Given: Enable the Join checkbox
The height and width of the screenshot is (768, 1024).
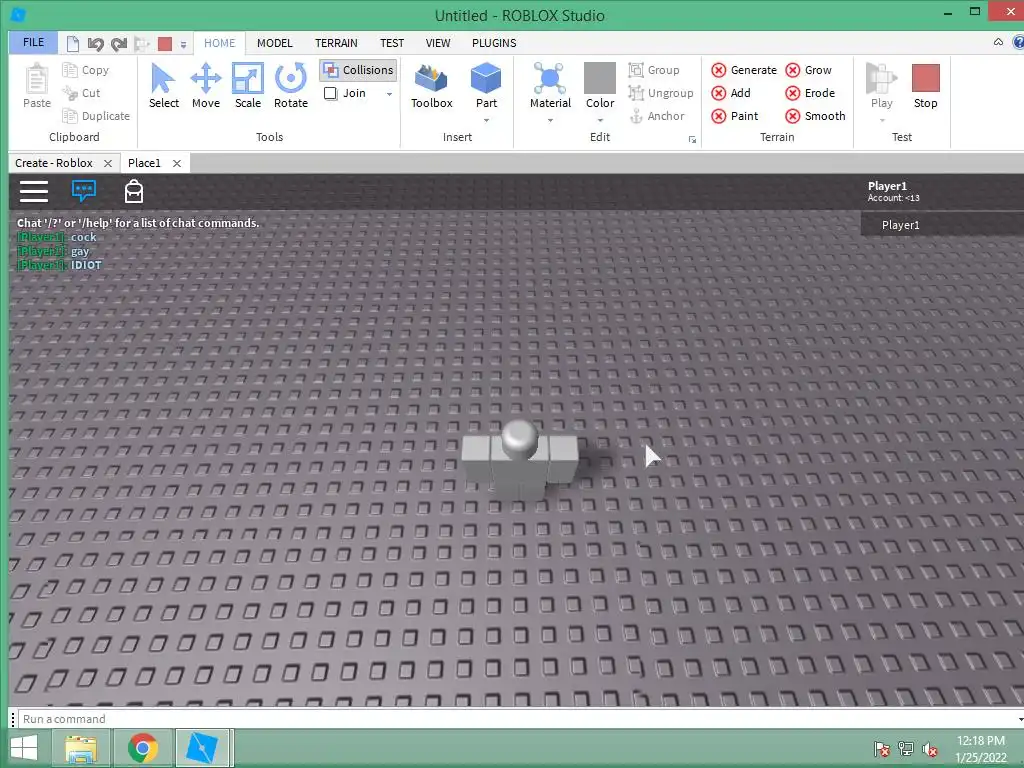Looking at the screenshot, I should click(330, 93).
